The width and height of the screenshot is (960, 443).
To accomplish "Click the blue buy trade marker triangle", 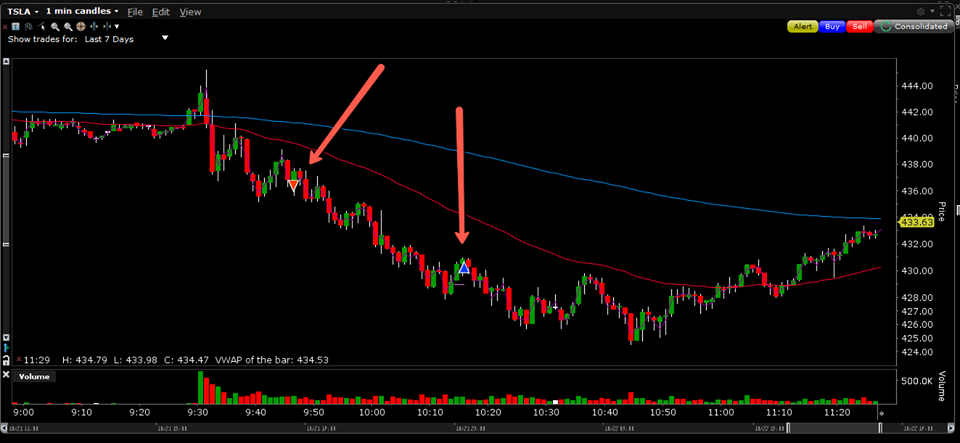I will [x=464, y=268].
